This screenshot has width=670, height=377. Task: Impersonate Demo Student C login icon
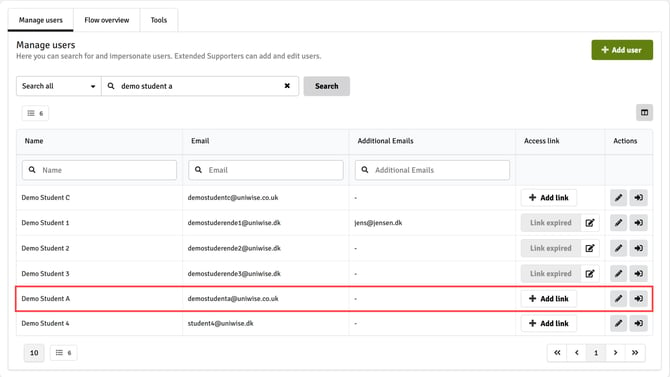[x=638, y=197]
